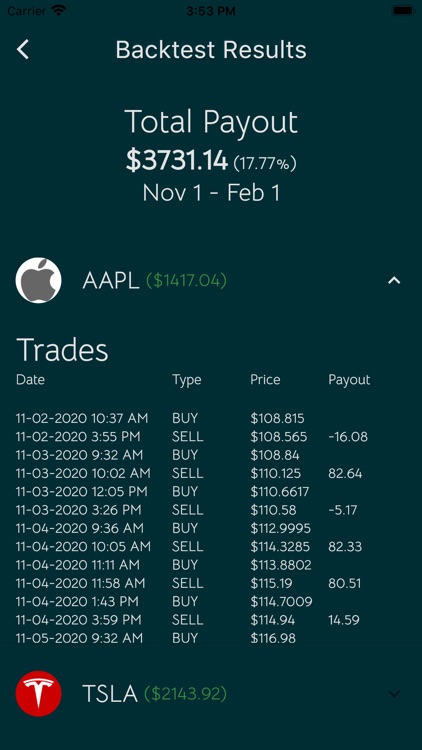Image resolution: width=422 pixels, height=750 pixels.
Task: Tap the battery icon in status bar
Action: point(402,11)
